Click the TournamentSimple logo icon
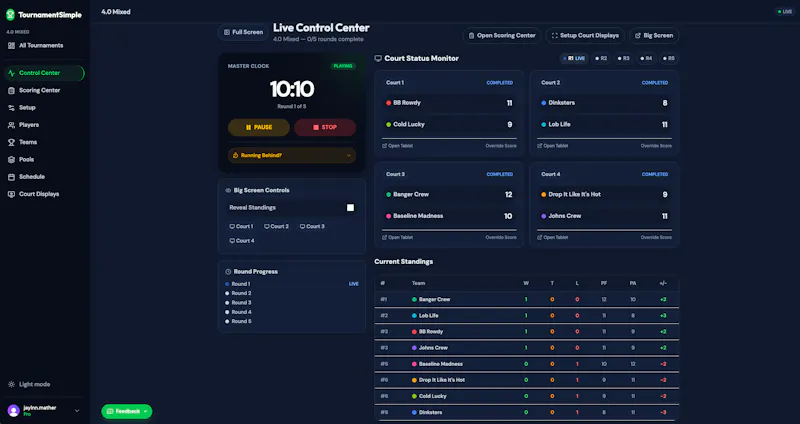This screenshot has width=800, height=424. click(10, 15)
